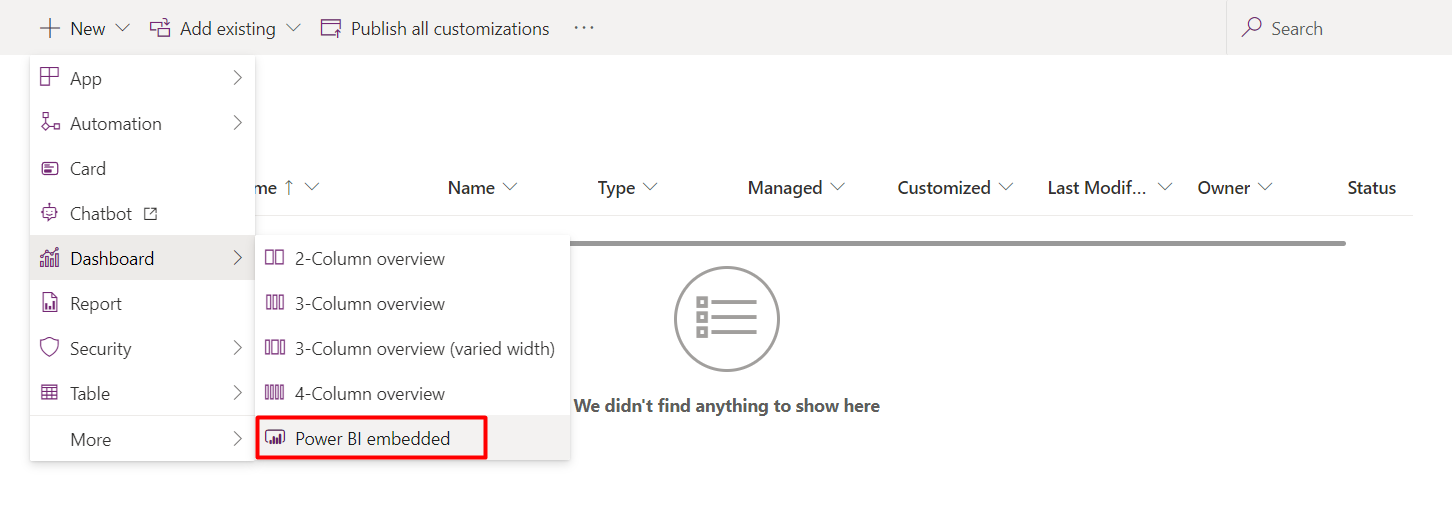The width and height of the screenshot is (1452, 513).
Task: Click the Security shield icon
Action: pos(49,348)
